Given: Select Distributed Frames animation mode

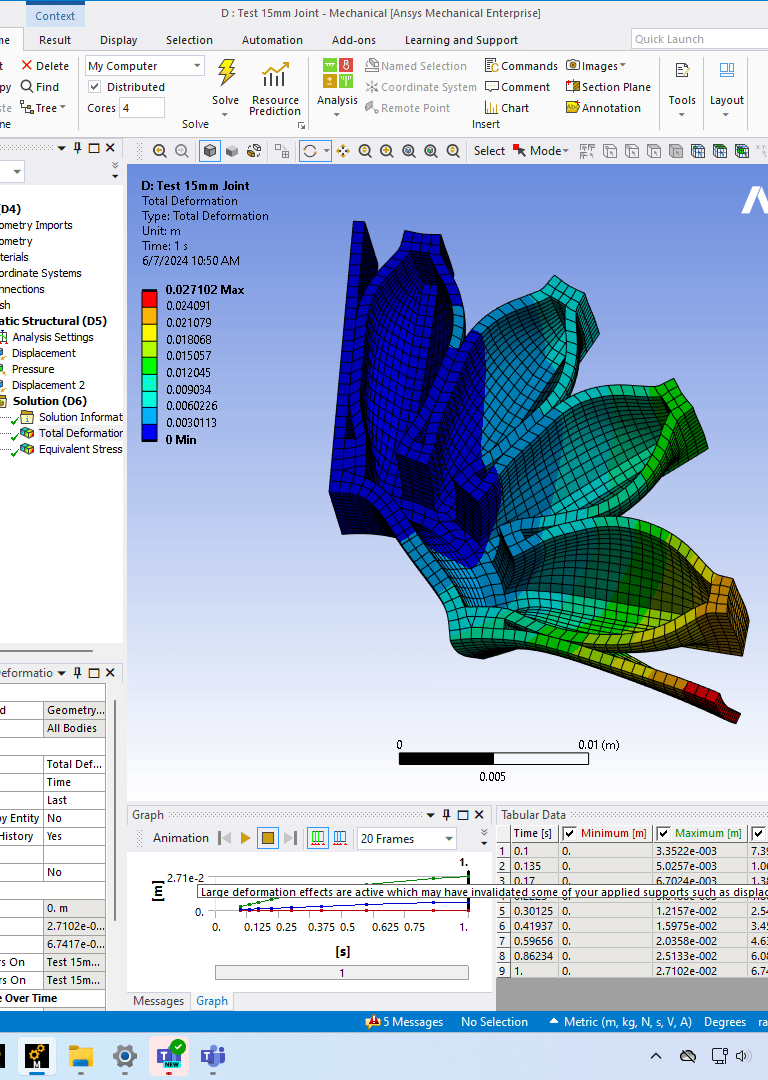Looking at the screenshot, I should click(318, 838).
